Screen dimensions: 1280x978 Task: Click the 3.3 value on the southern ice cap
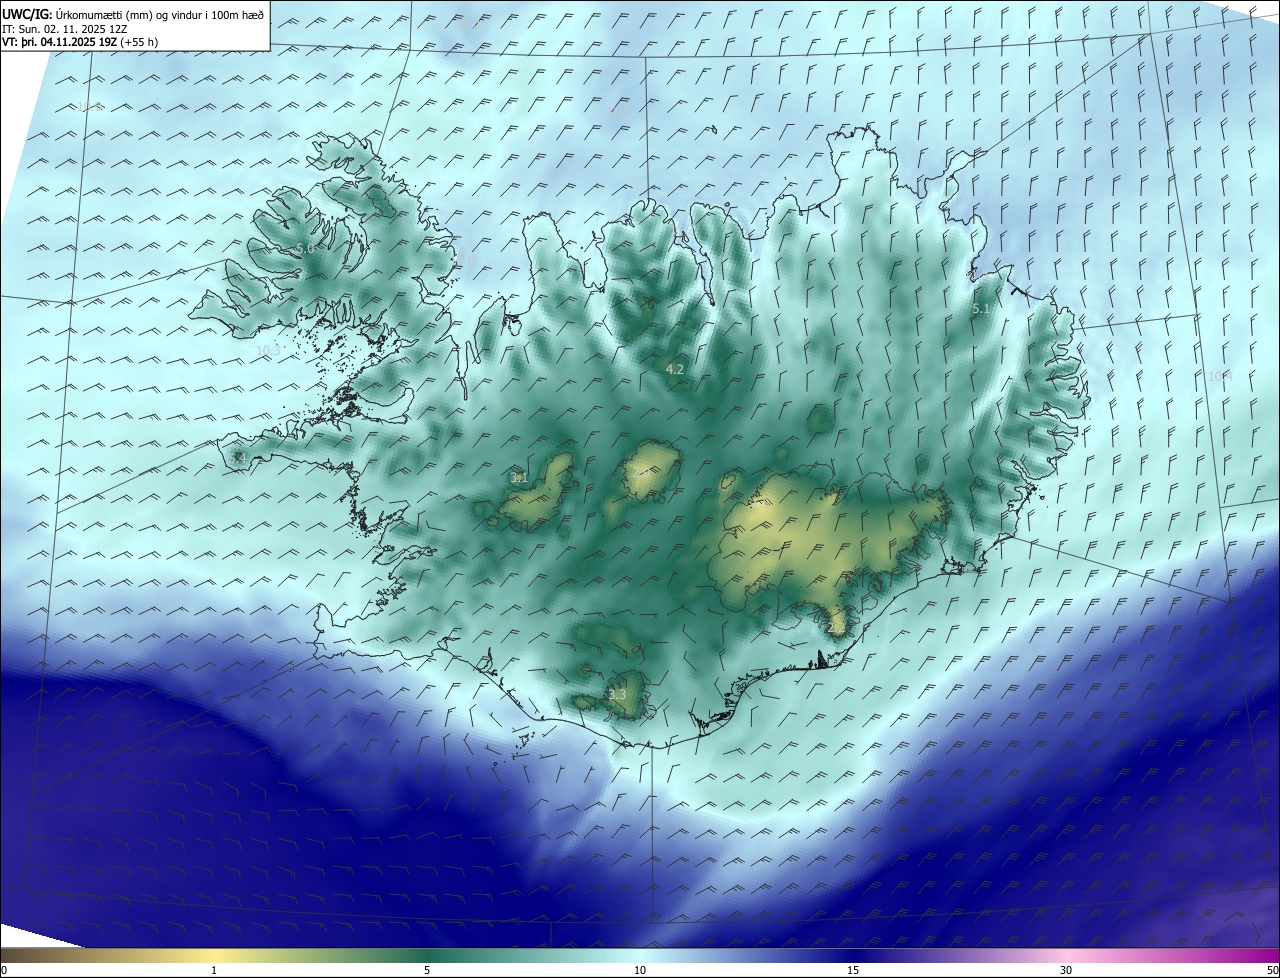[x=617, y=694]
